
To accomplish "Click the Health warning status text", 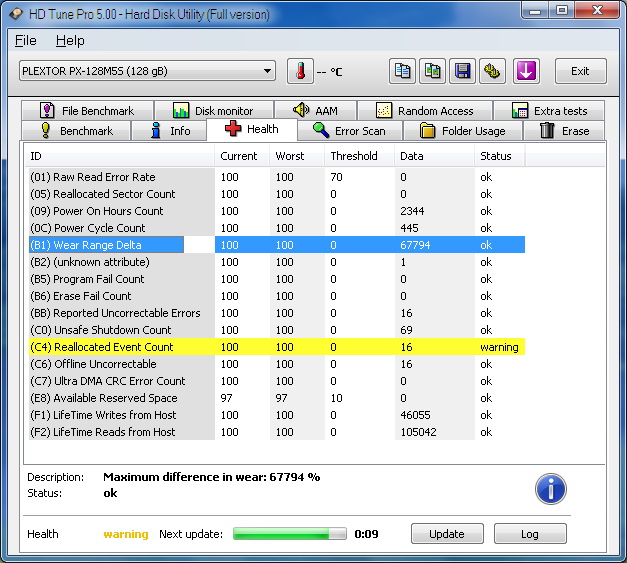I will [x=126, y=534].
